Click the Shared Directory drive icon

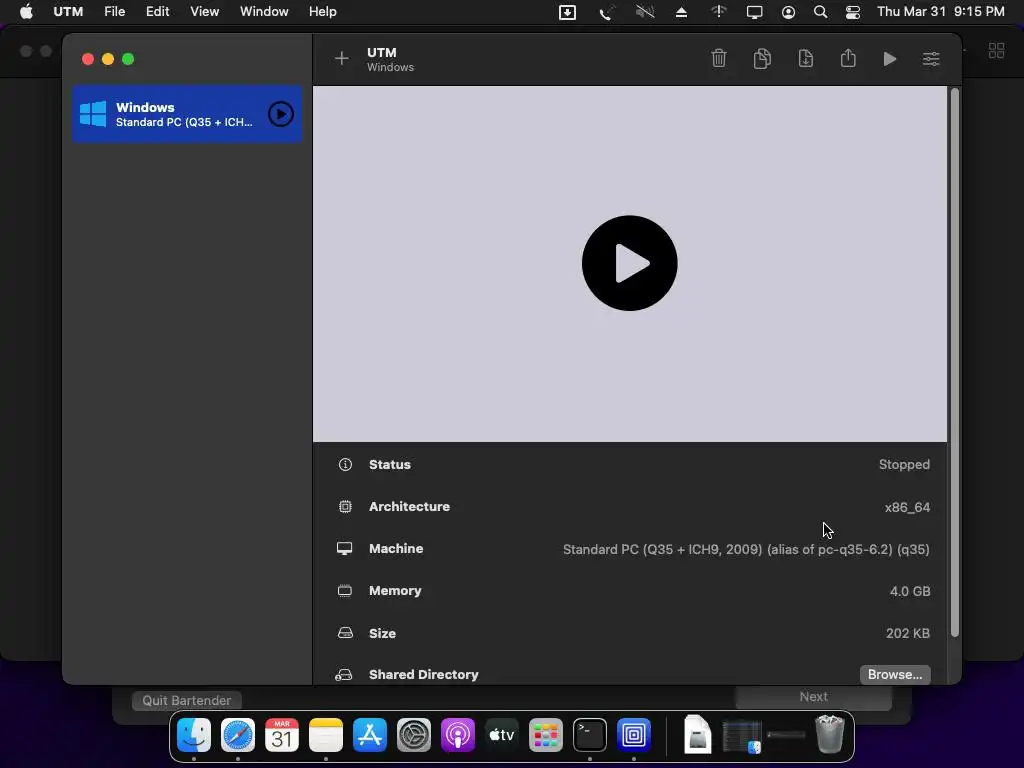(x=344, y=675)
